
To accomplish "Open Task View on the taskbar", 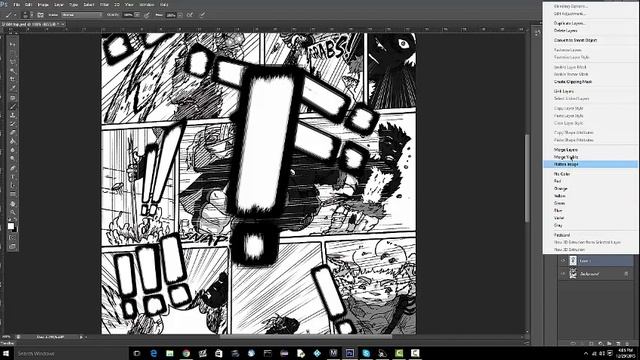I will 137,353.
